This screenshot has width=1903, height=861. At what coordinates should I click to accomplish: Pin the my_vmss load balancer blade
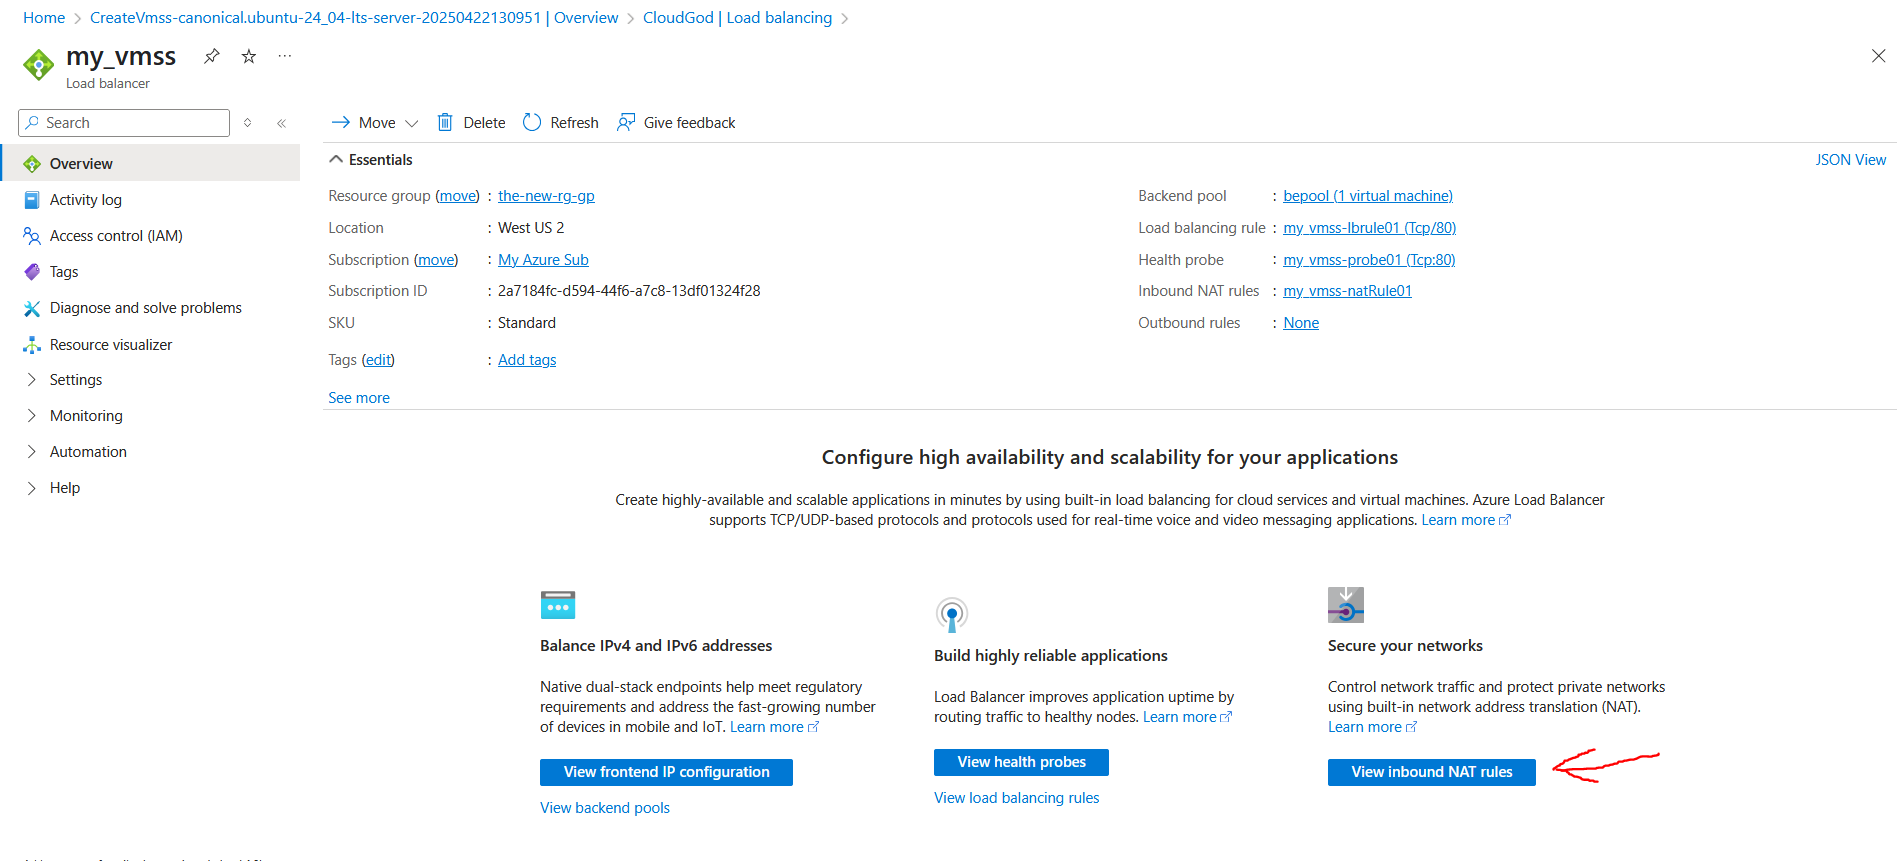(x=211, y=56)
